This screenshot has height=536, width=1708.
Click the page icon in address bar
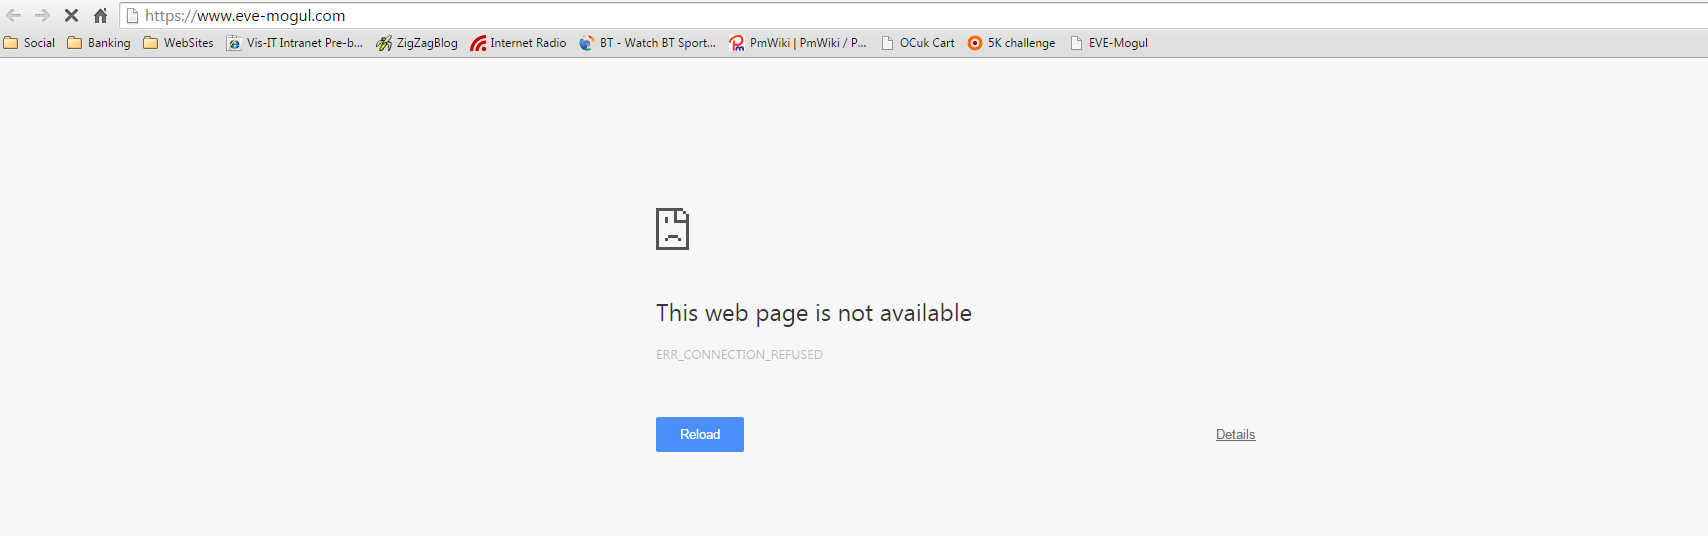click(x=132, y=16)
